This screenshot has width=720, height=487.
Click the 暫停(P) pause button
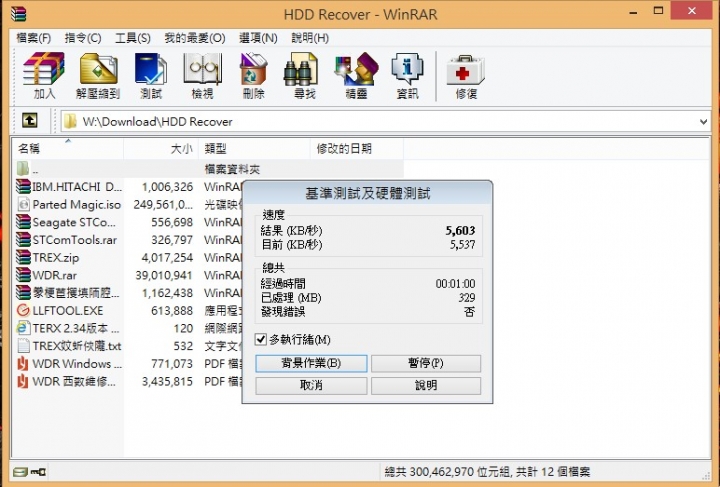tap(426, 364)
